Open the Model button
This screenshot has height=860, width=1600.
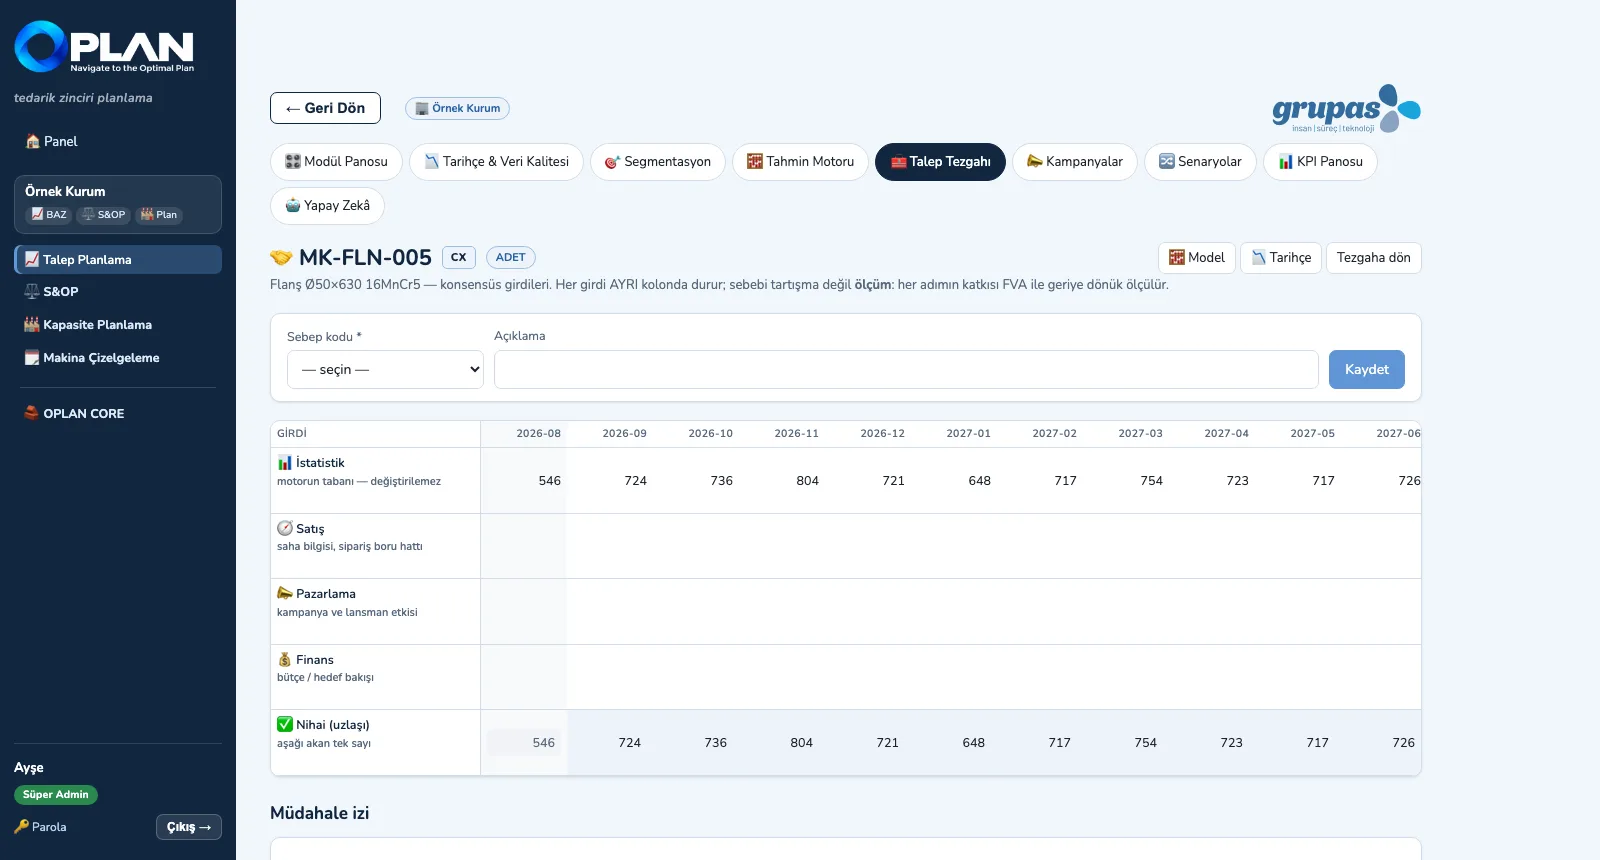pos(1197,258)
